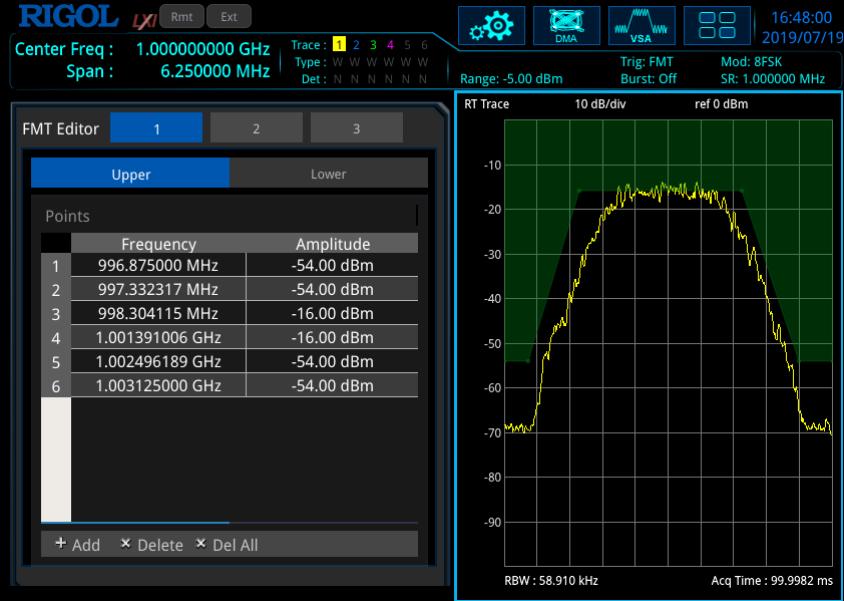Select frequency cell 997.332317 MHz

[158, 289]
